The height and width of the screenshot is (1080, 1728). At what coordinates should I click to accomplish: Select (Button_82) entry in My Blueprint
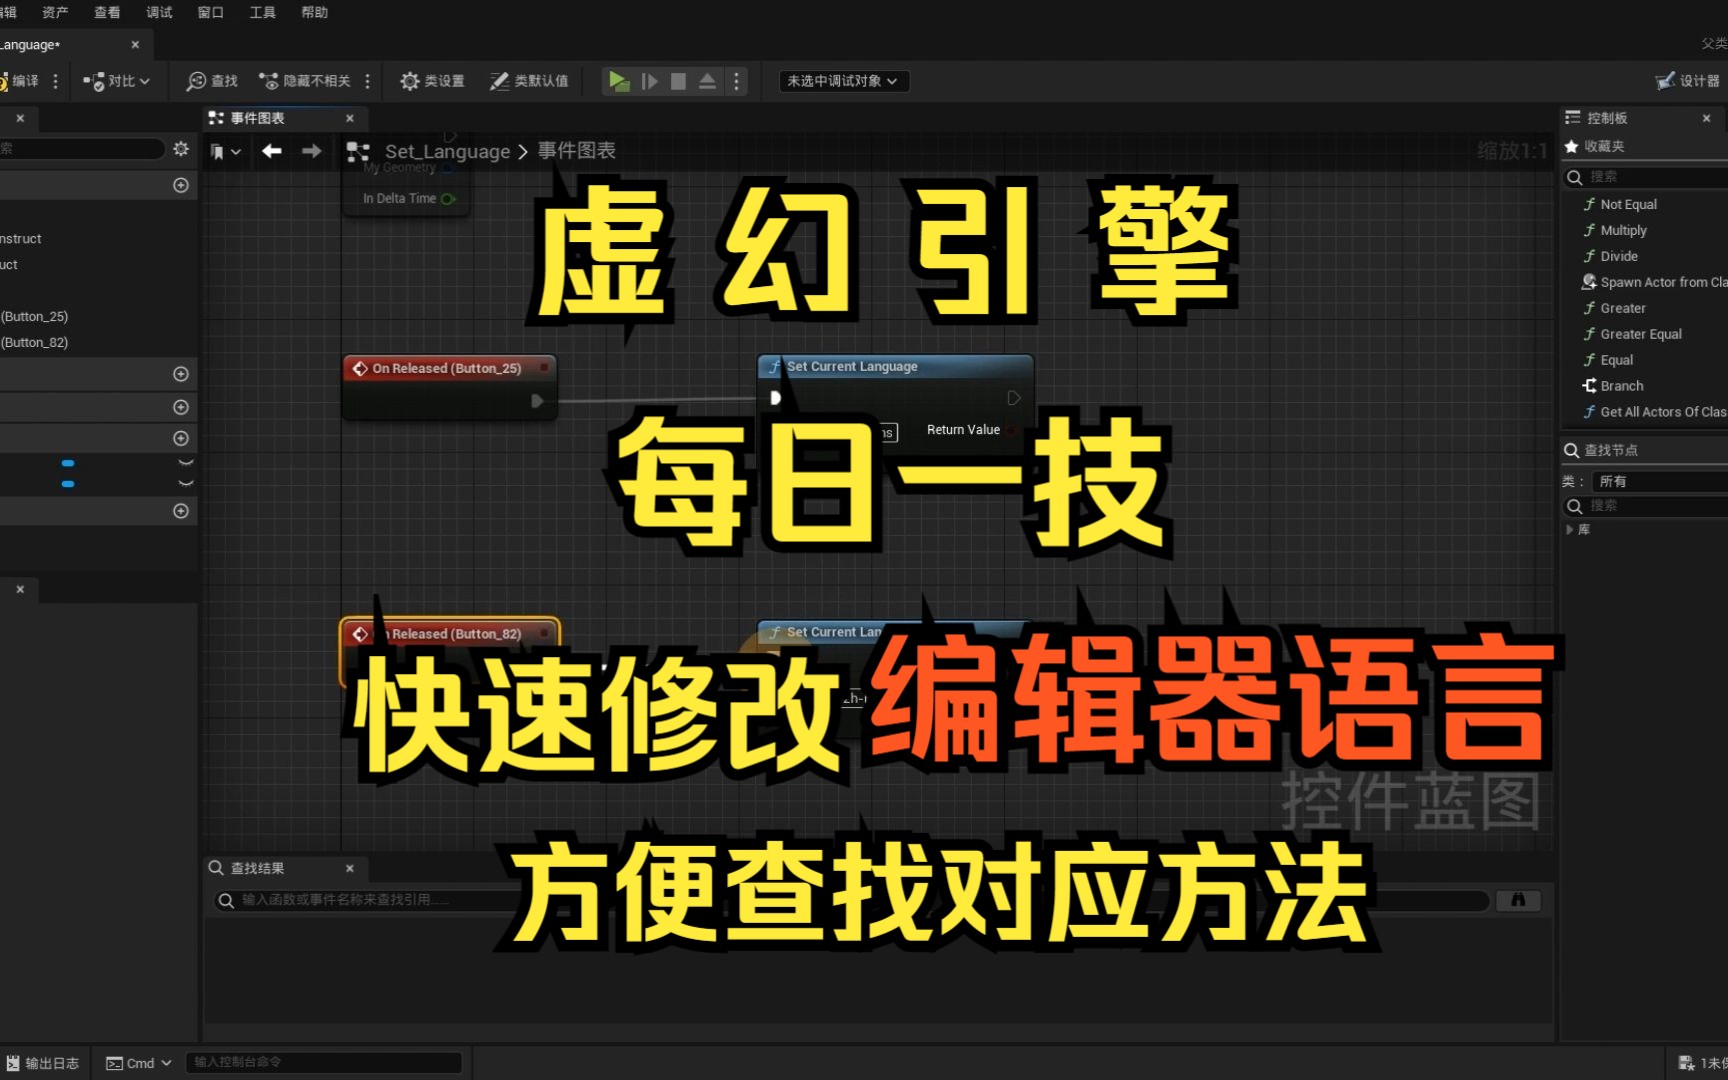[35, 342]
